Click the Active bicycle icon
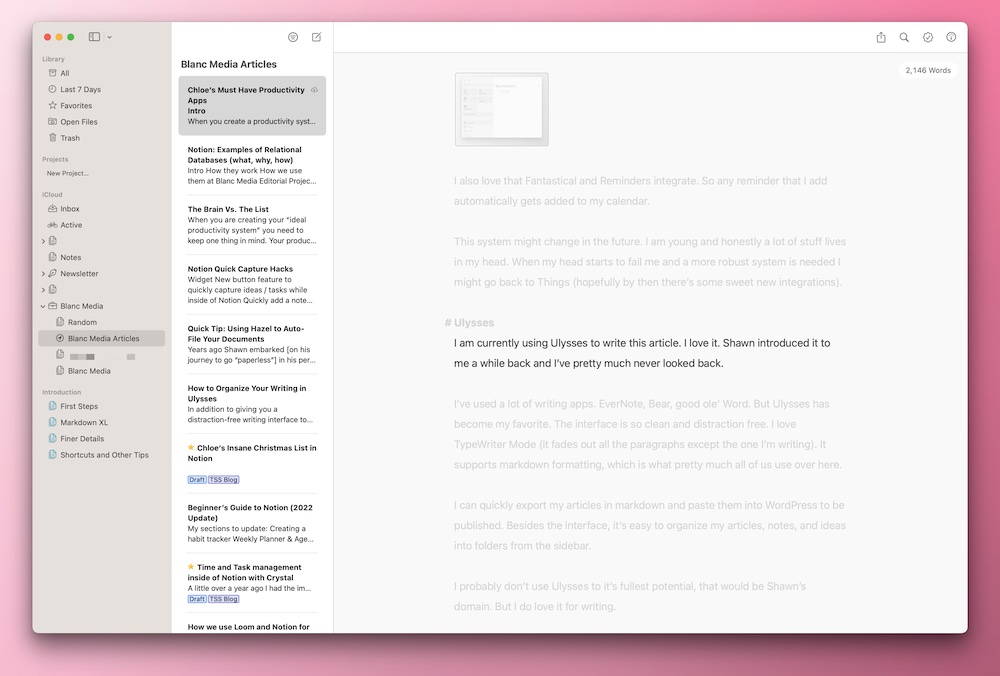The width and height of the screenshot is (1000, 676). (53, 225)
